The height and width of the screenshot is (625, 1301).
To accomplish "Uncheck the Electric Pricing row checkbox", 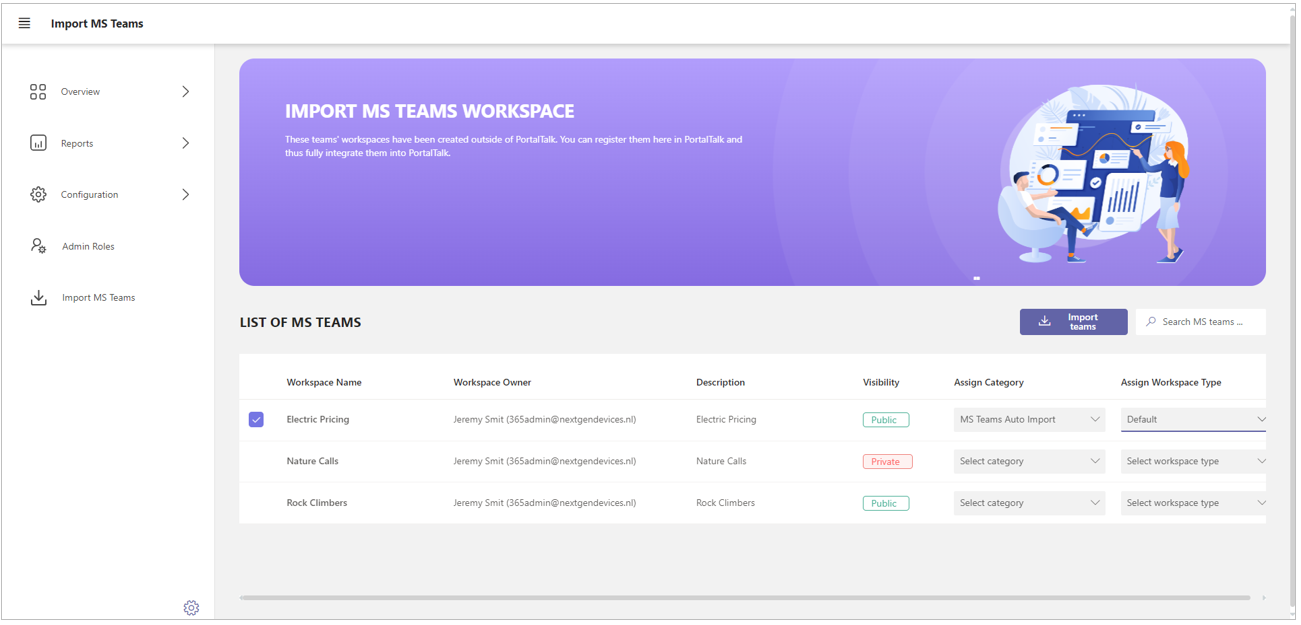I will tap(256, 420).
